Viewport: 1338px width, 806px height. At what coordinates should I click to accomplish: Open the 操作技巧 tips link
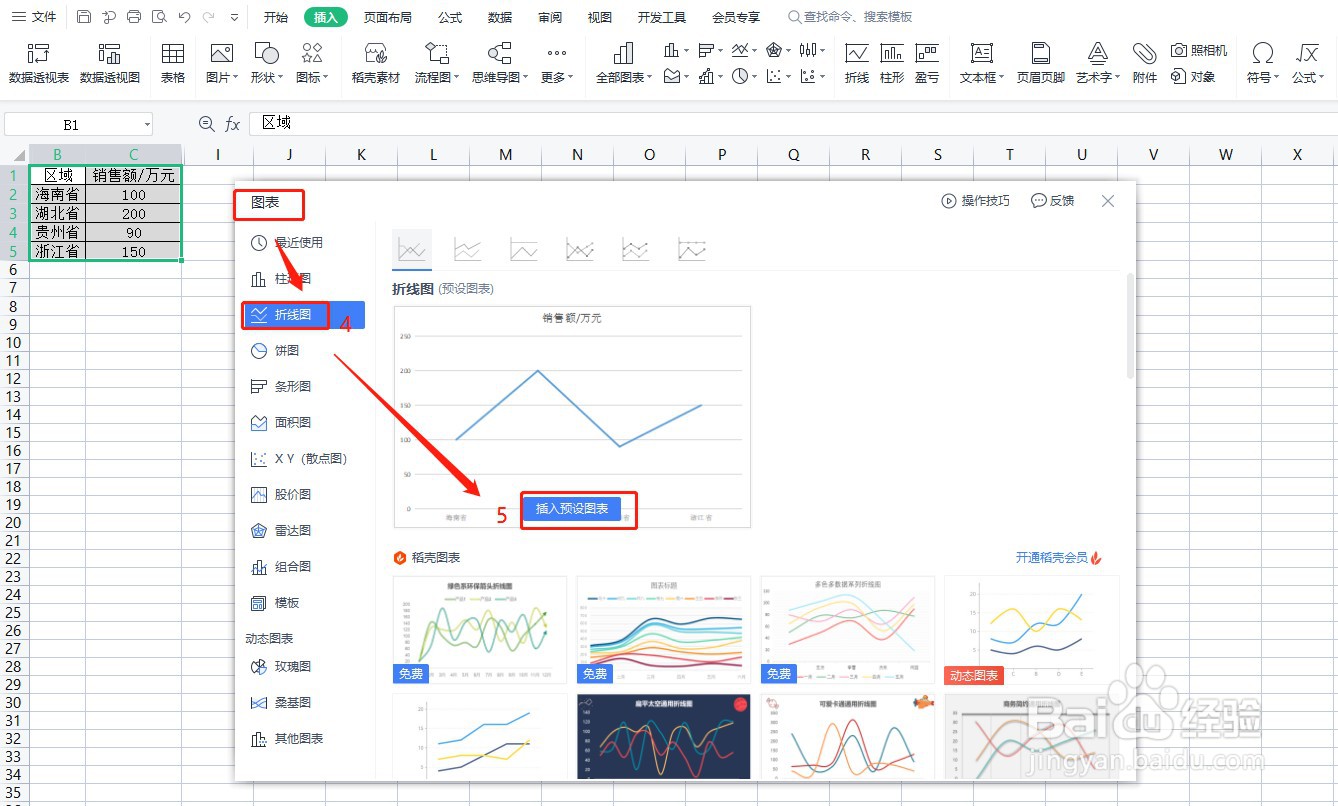976,201
